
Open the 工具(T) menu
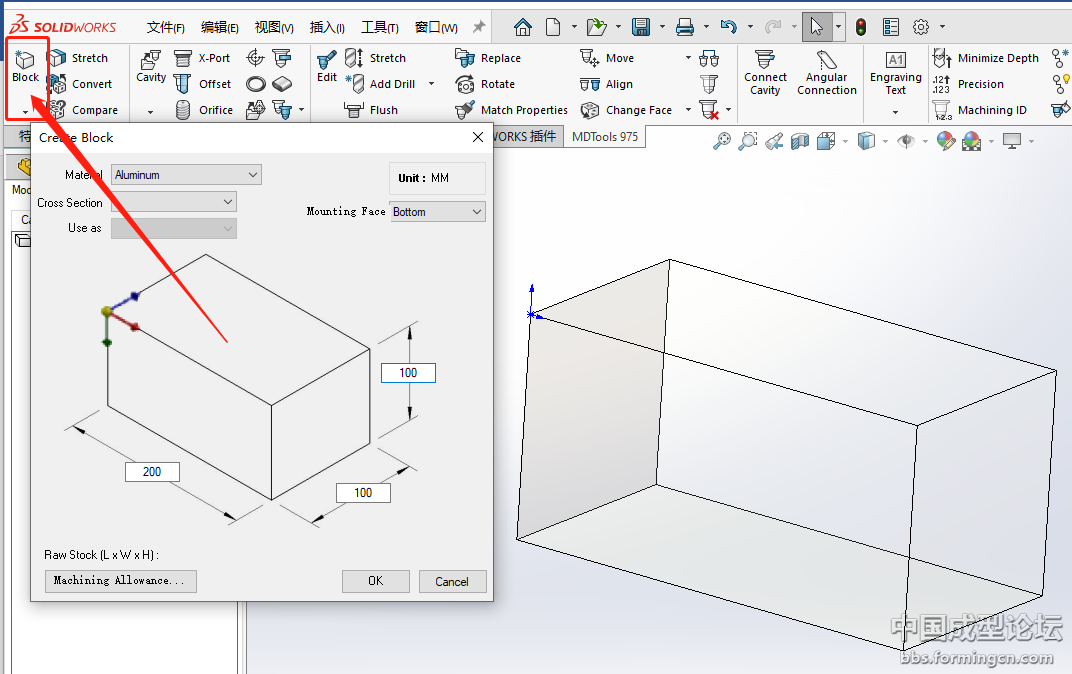pyautogui.click(x=379, y=27)
